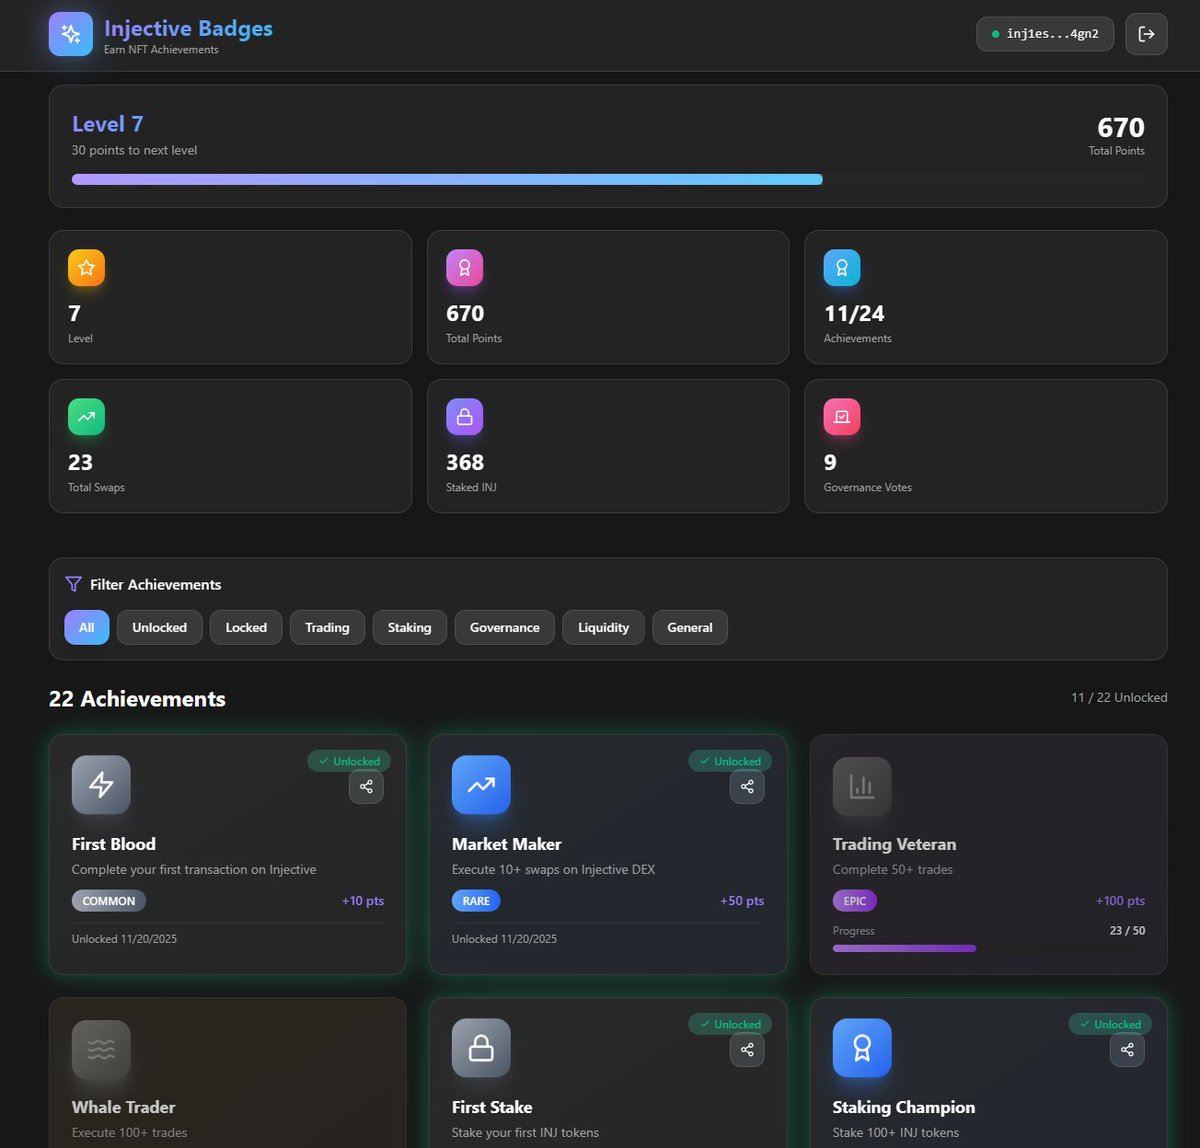
Task: Show General achievements
Action: [690, 628]
